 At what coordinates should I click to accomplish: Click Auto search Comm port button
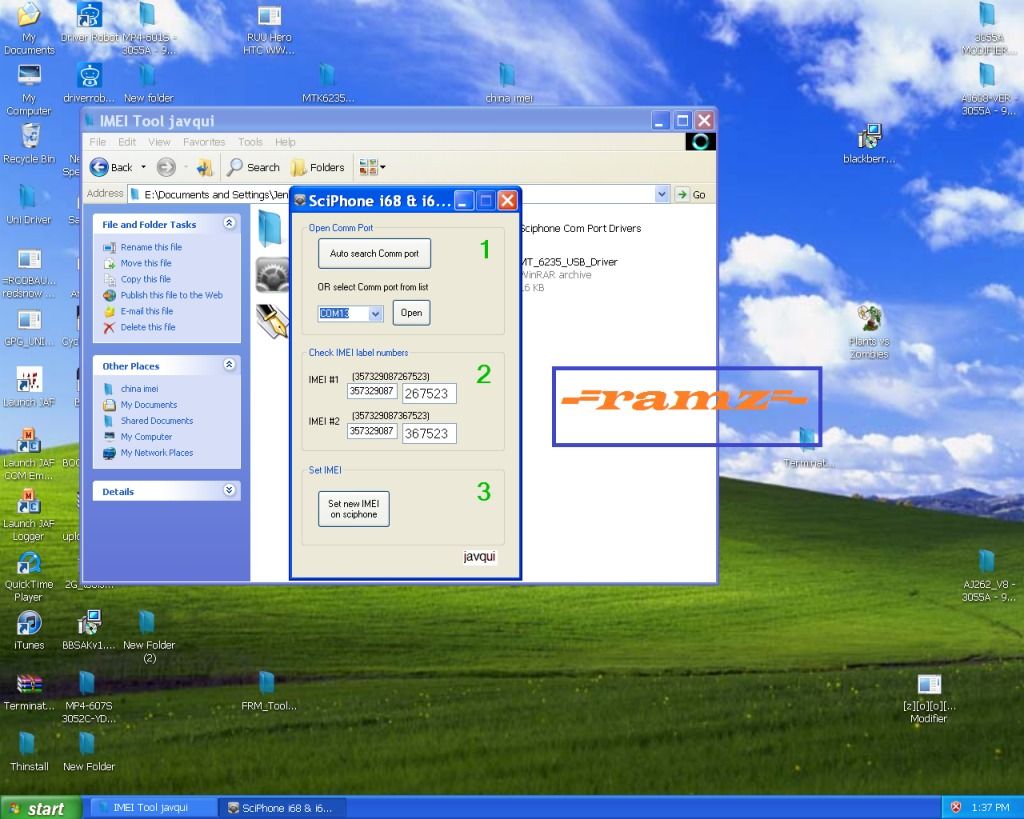374,254
